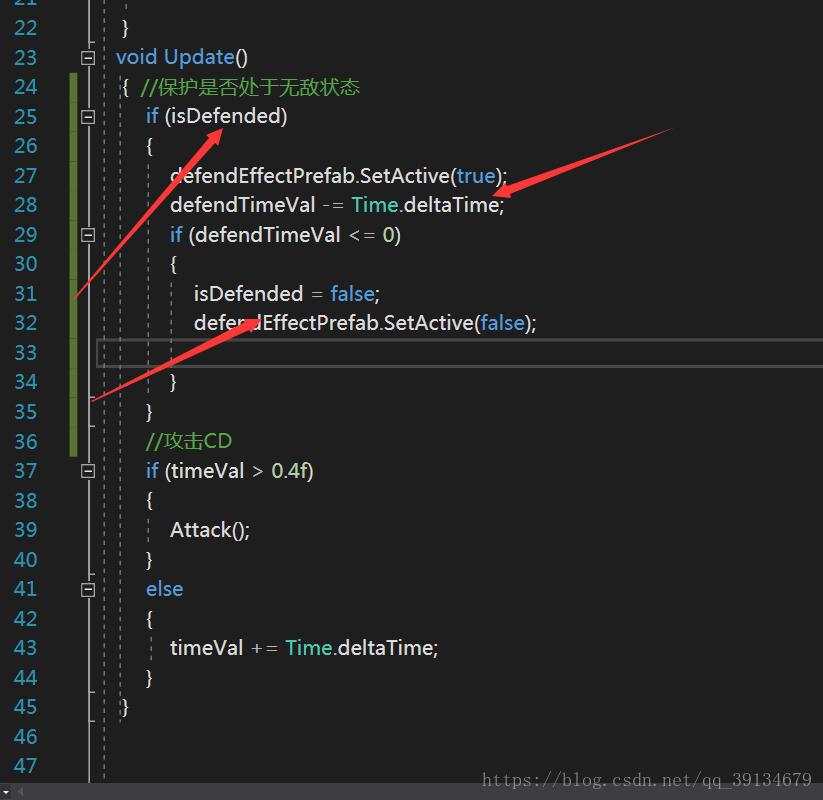
Task: Click line number 33 in gutter
Action: pos(26,353)
